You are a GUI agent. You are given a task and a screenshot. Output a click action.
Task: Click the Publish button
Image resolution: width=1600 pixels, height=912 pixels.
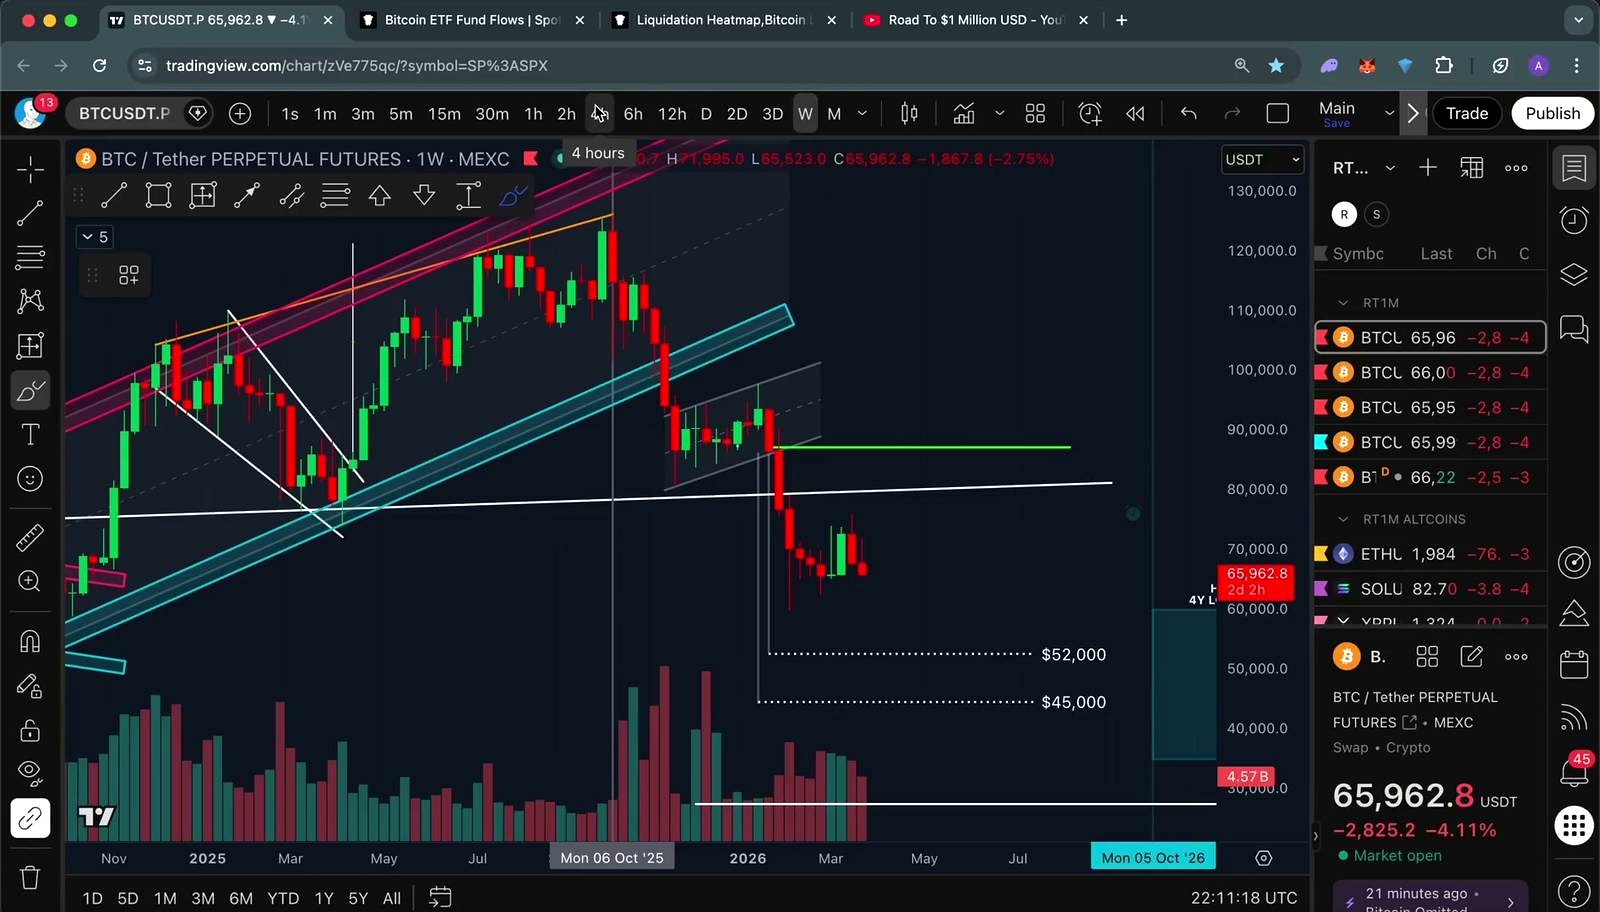coord(1552,114)
